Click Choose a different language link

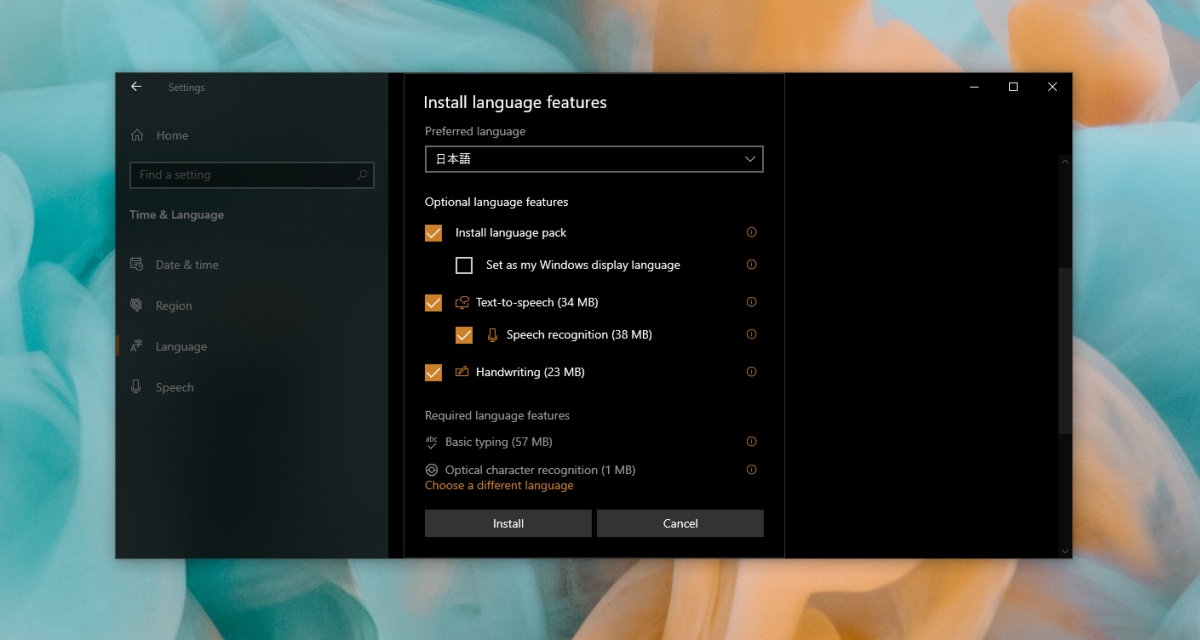tap(499, 485)
